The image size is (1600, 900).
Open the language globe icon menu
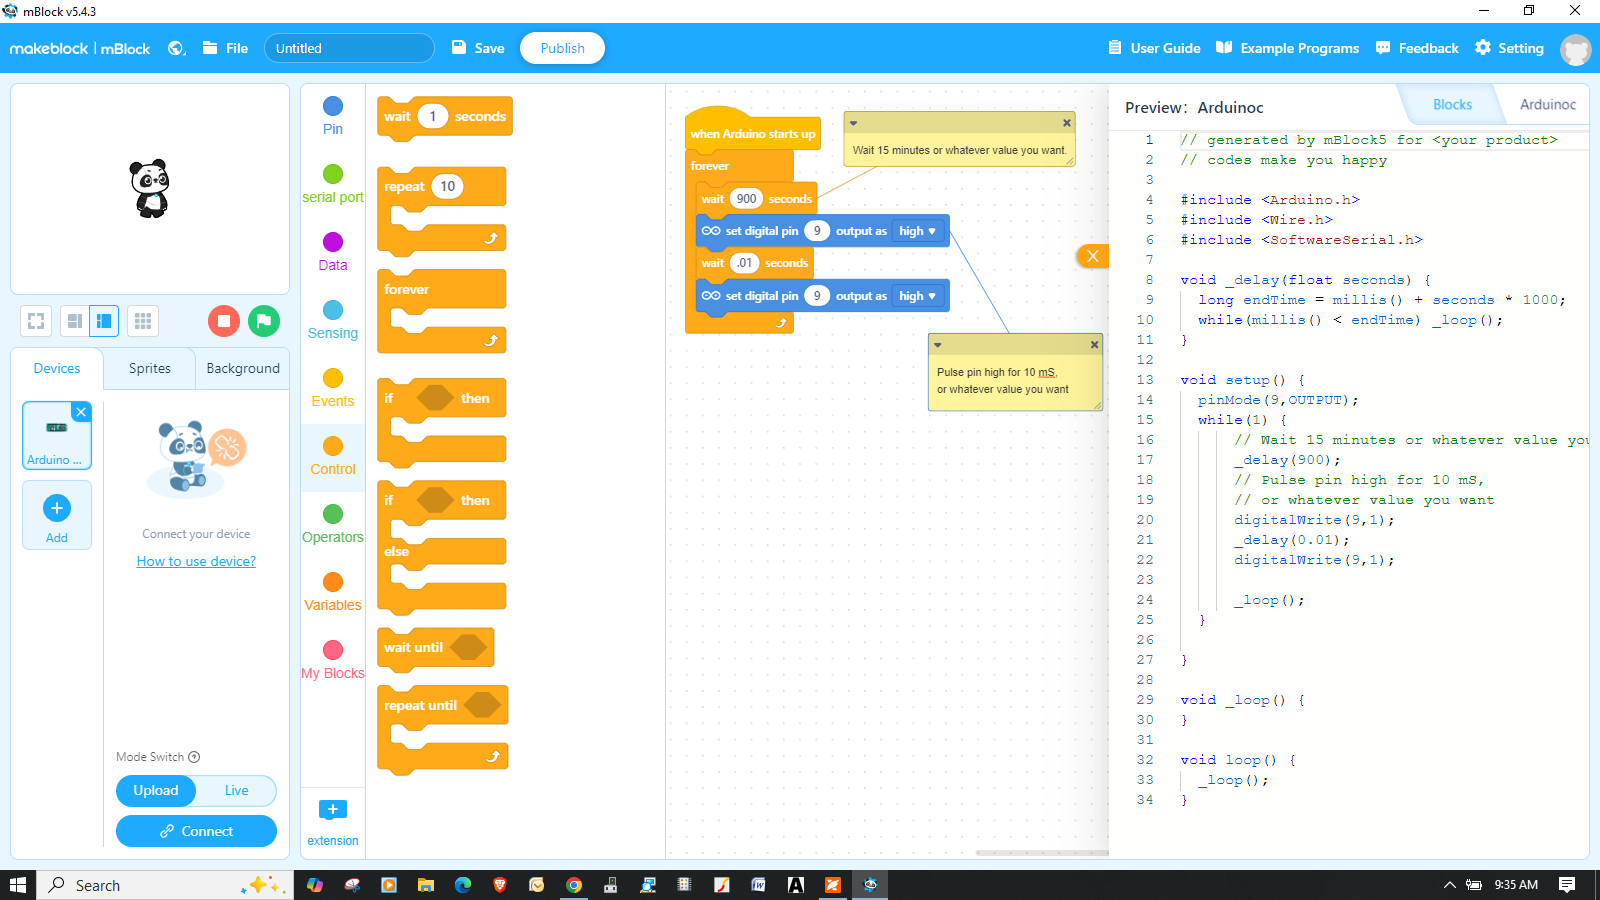click(177, 48)
